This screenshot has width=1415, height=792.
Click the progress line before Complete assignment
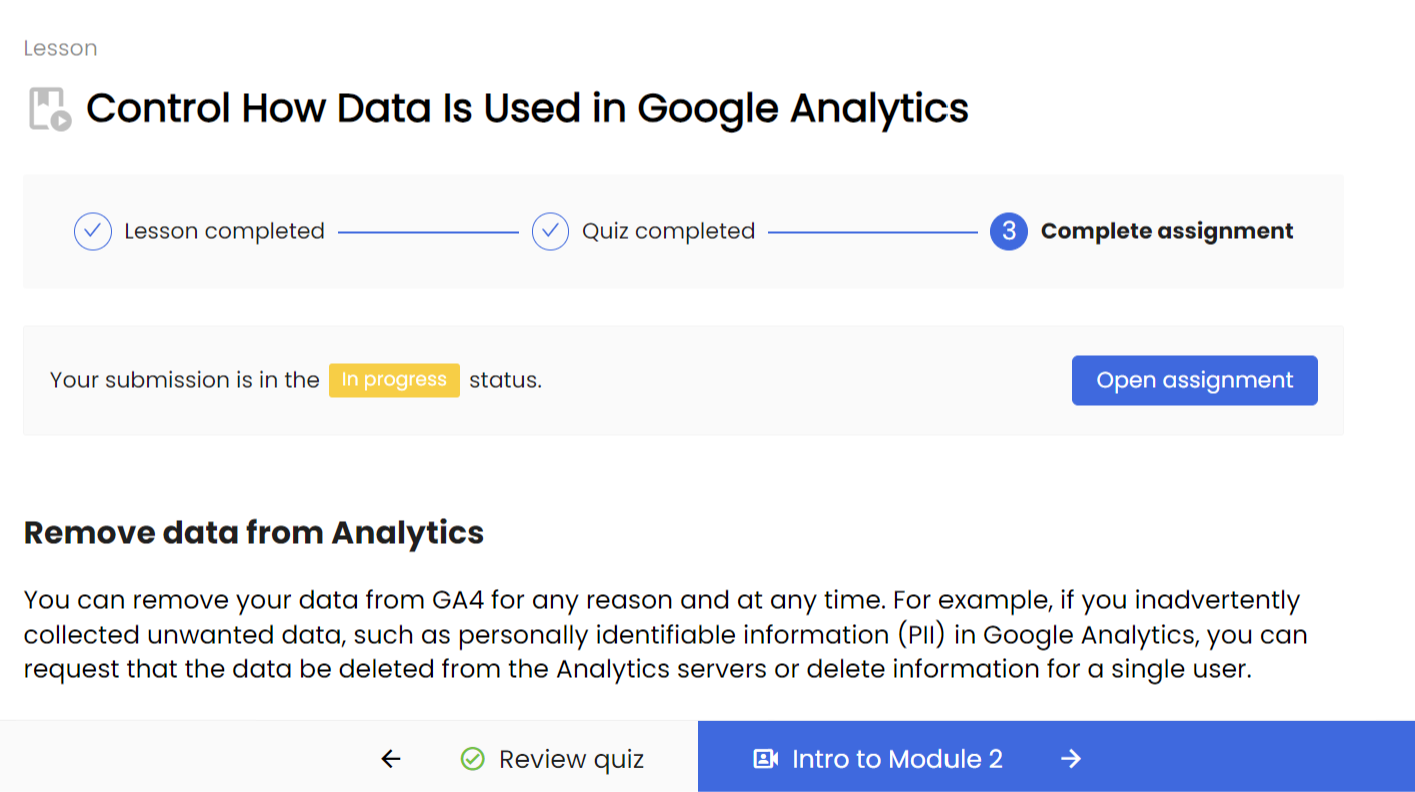[872, 232]
